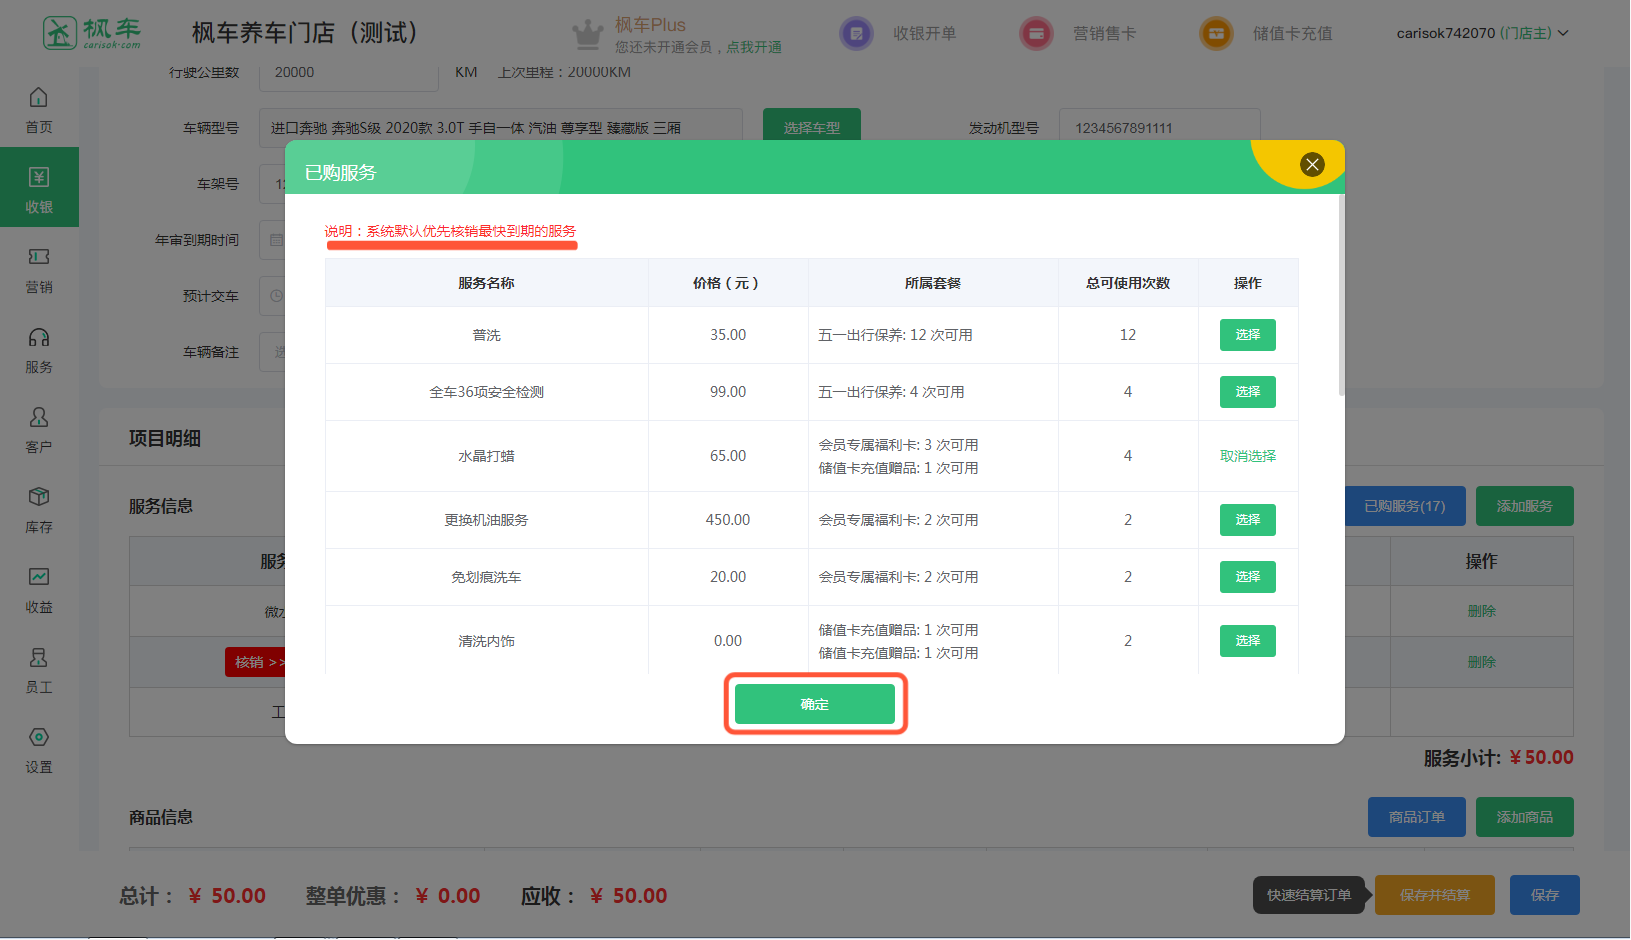Close the 已购服务 dialog with X
Viewport: 1631px width, 940px height.
coord(1312,165)
